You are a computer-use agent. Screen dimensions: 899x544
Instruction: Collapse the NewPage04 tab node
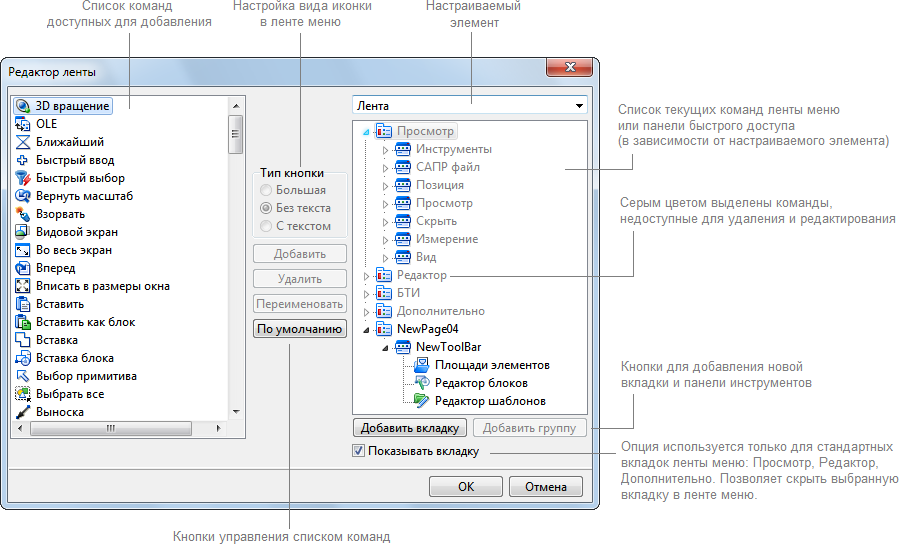366,330
